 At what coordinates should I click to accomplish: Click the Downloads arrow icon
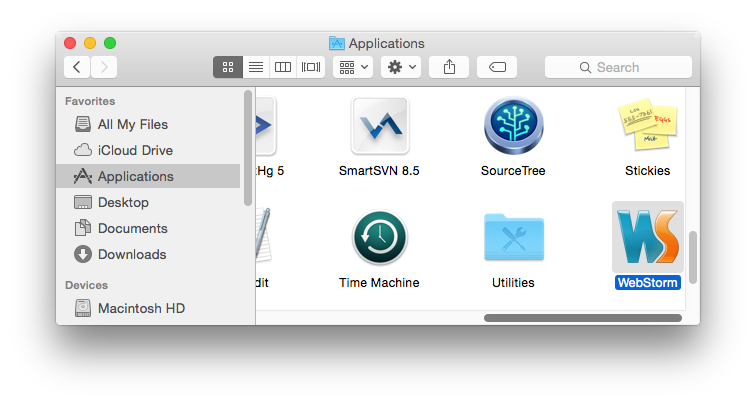[x=83, y=254]
